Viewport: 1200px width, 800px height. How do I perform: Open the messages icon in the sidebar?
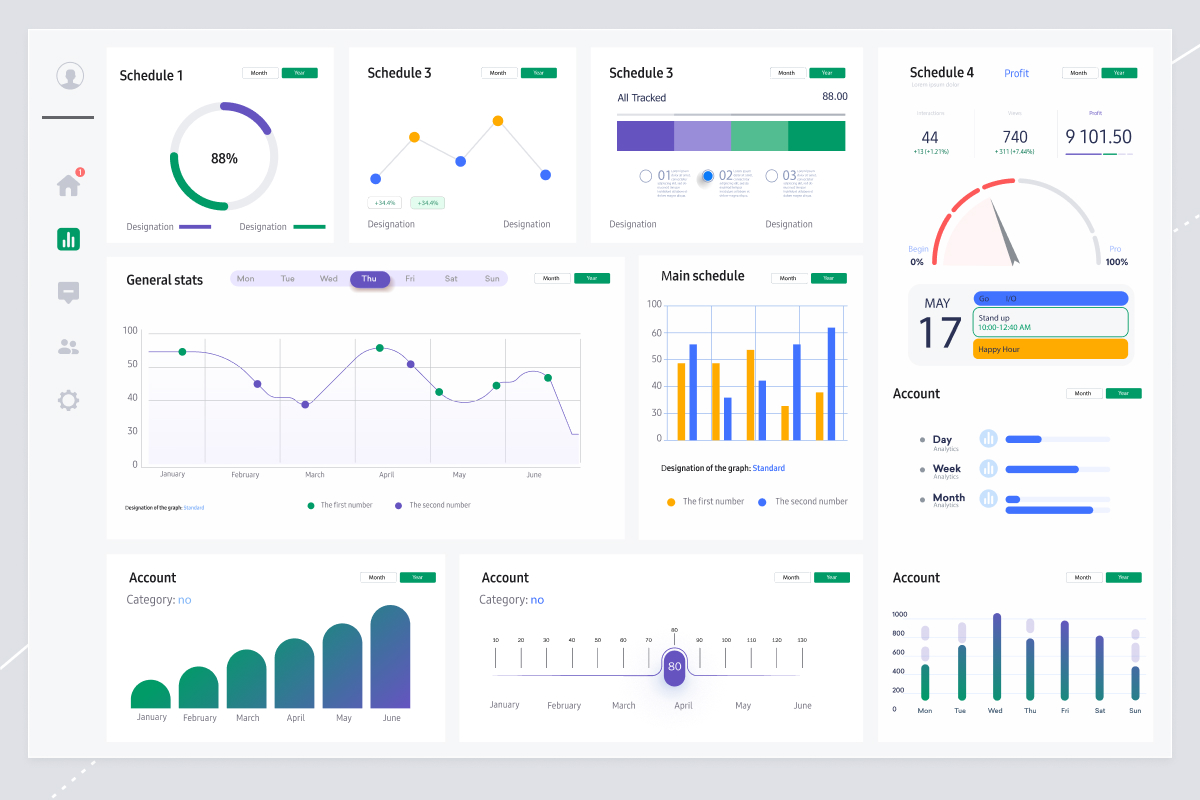67,292
